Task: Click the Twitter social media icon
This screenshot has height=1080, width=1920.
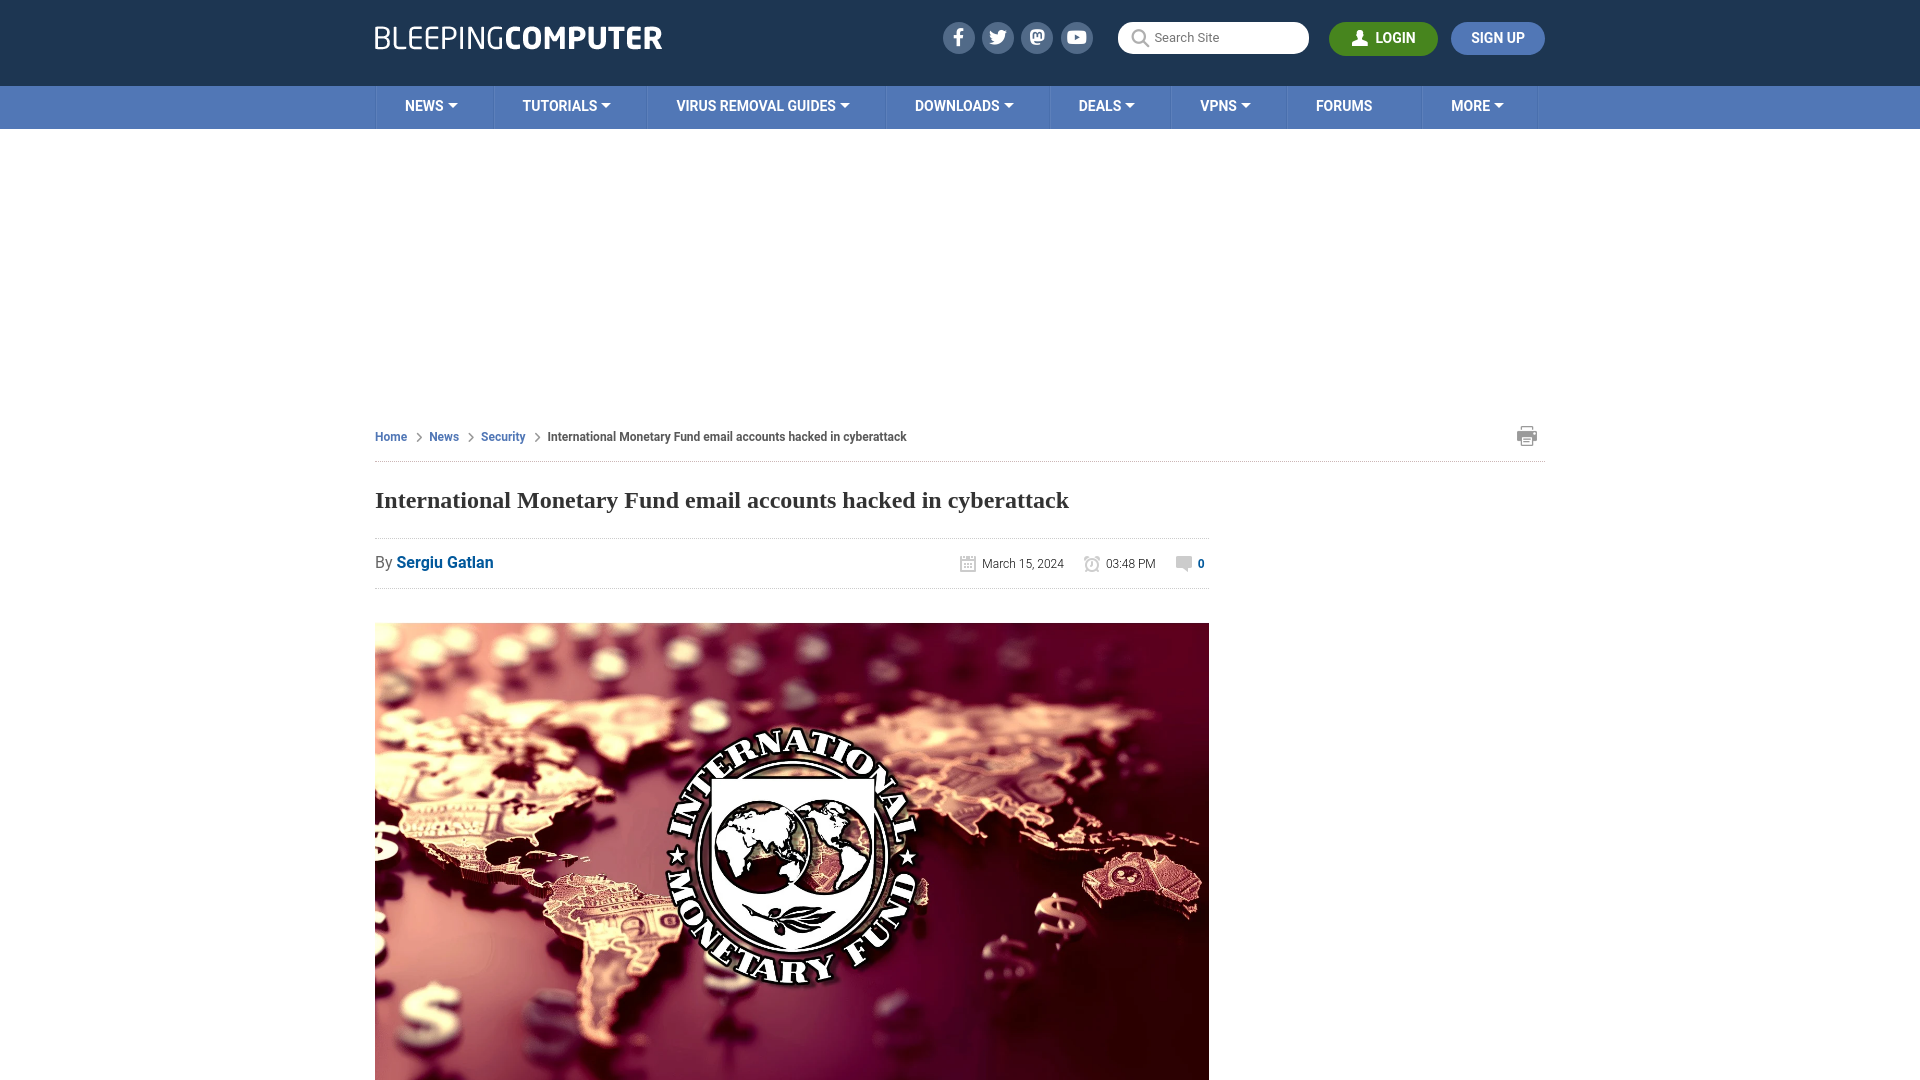Action: point(997,37)
